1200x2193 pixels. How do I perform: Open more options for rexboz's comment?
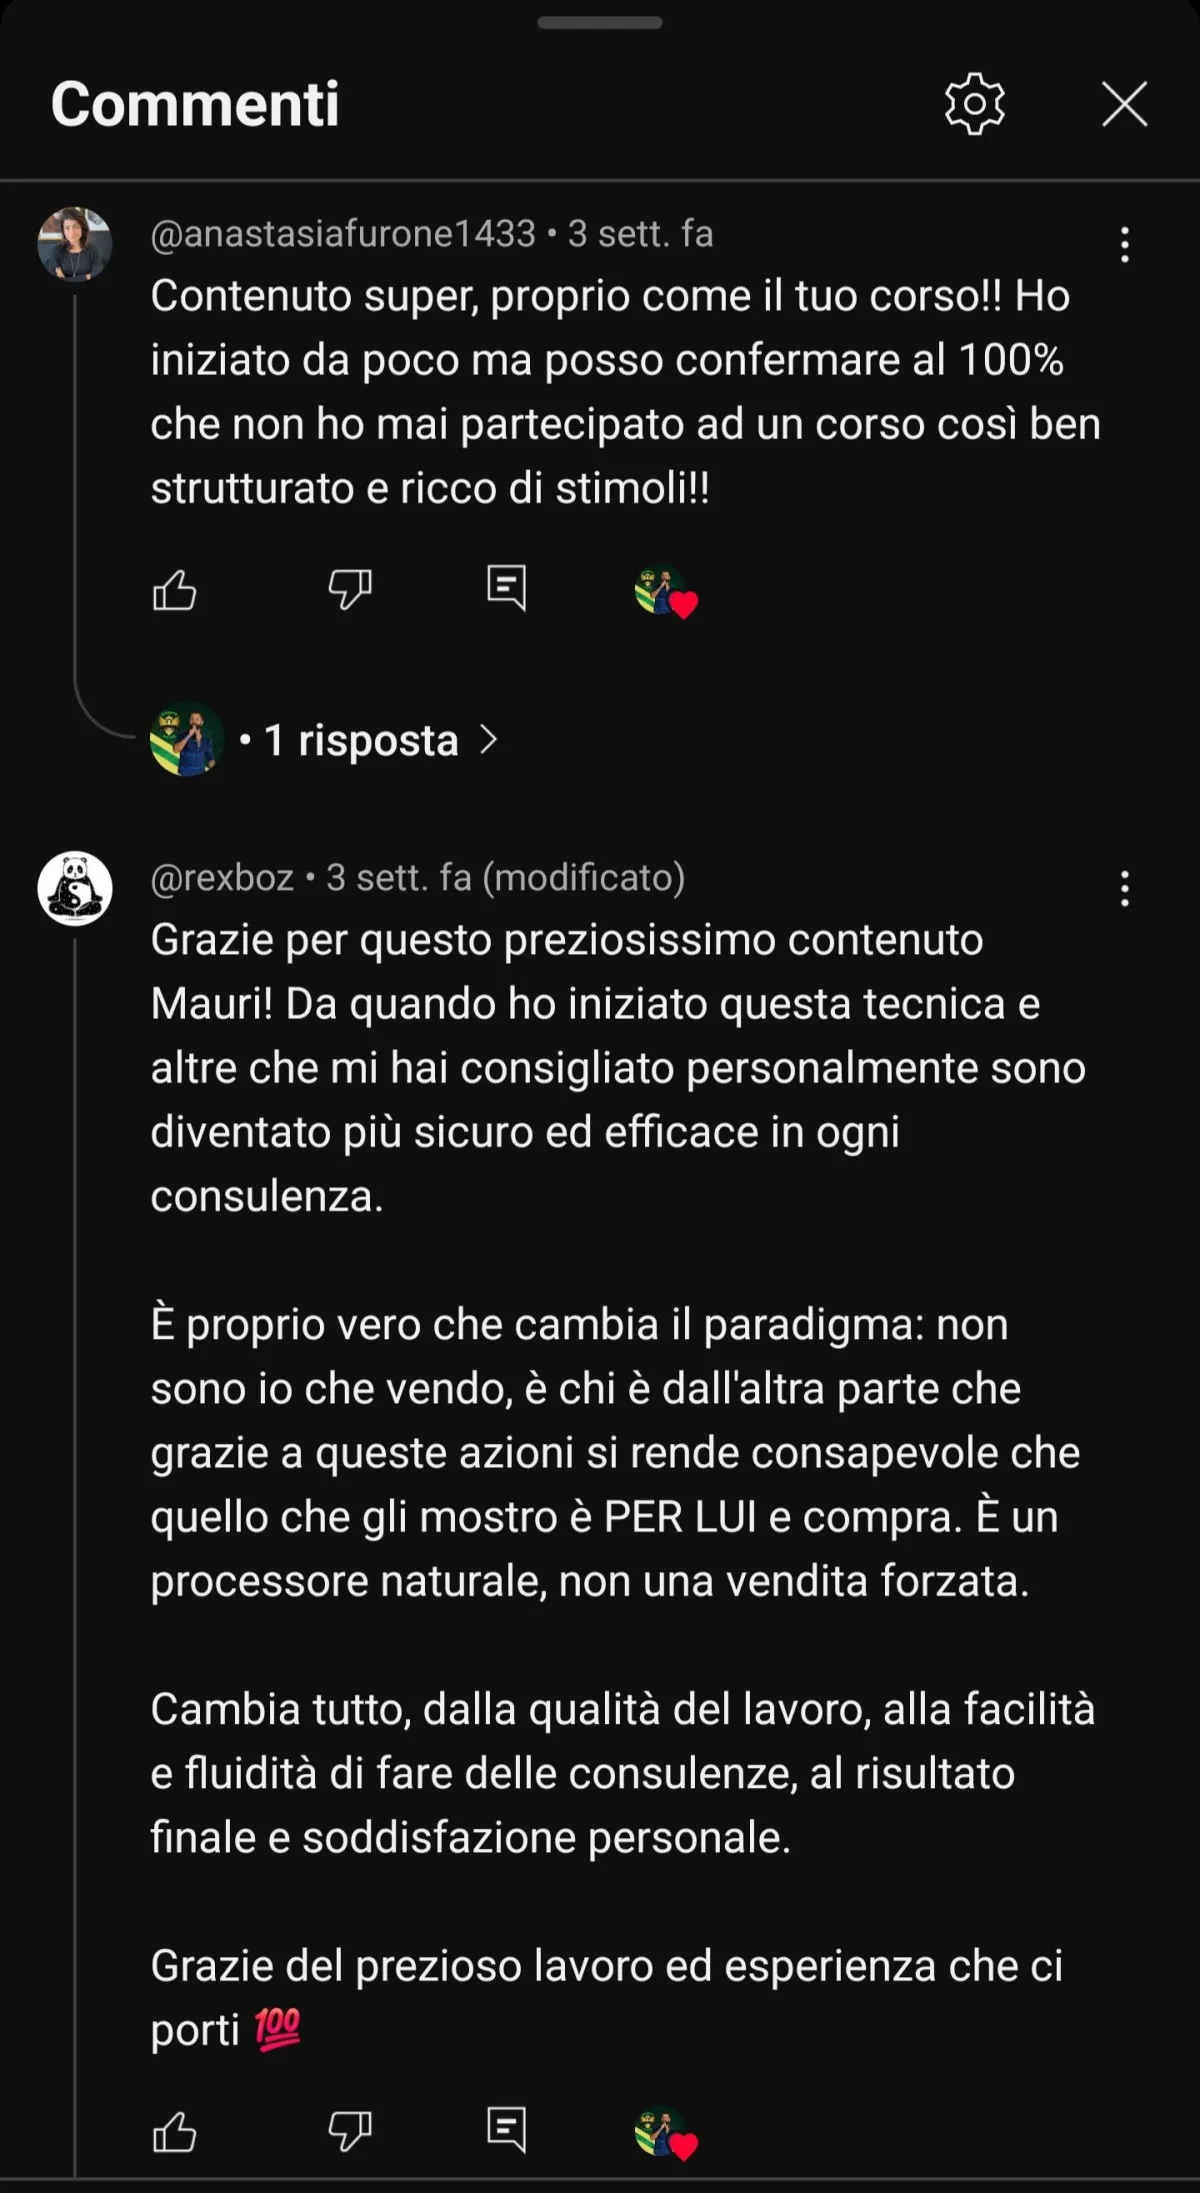point(1125,888)
